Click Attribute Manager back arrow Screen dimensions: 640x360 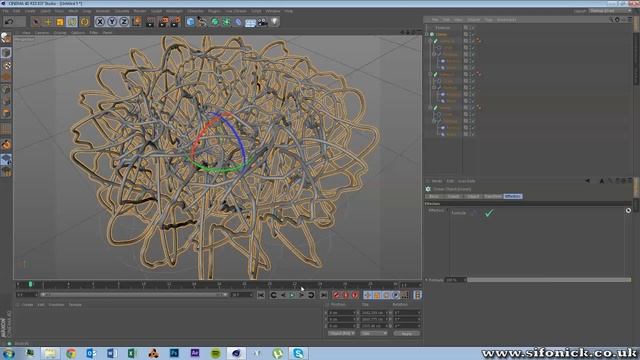(587, 181)
